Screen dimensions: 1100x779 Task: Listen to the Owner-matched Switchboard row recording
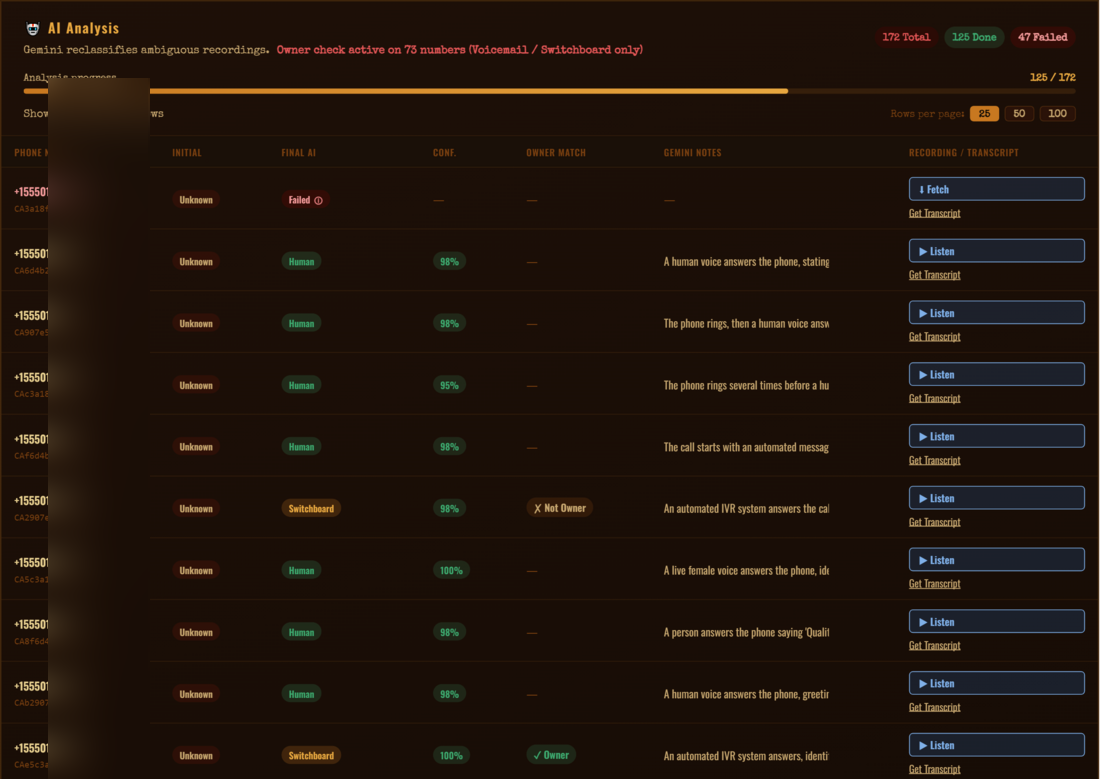996,745
